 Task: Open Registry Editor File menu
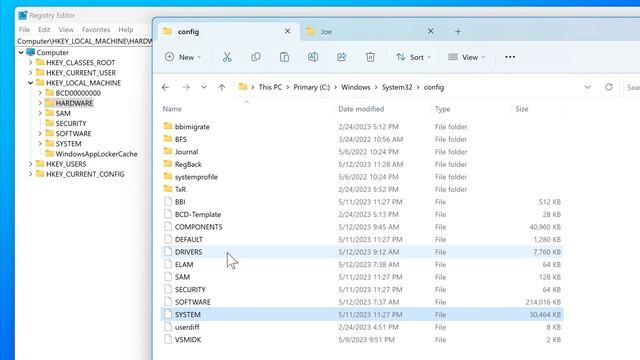click(24, 30)
